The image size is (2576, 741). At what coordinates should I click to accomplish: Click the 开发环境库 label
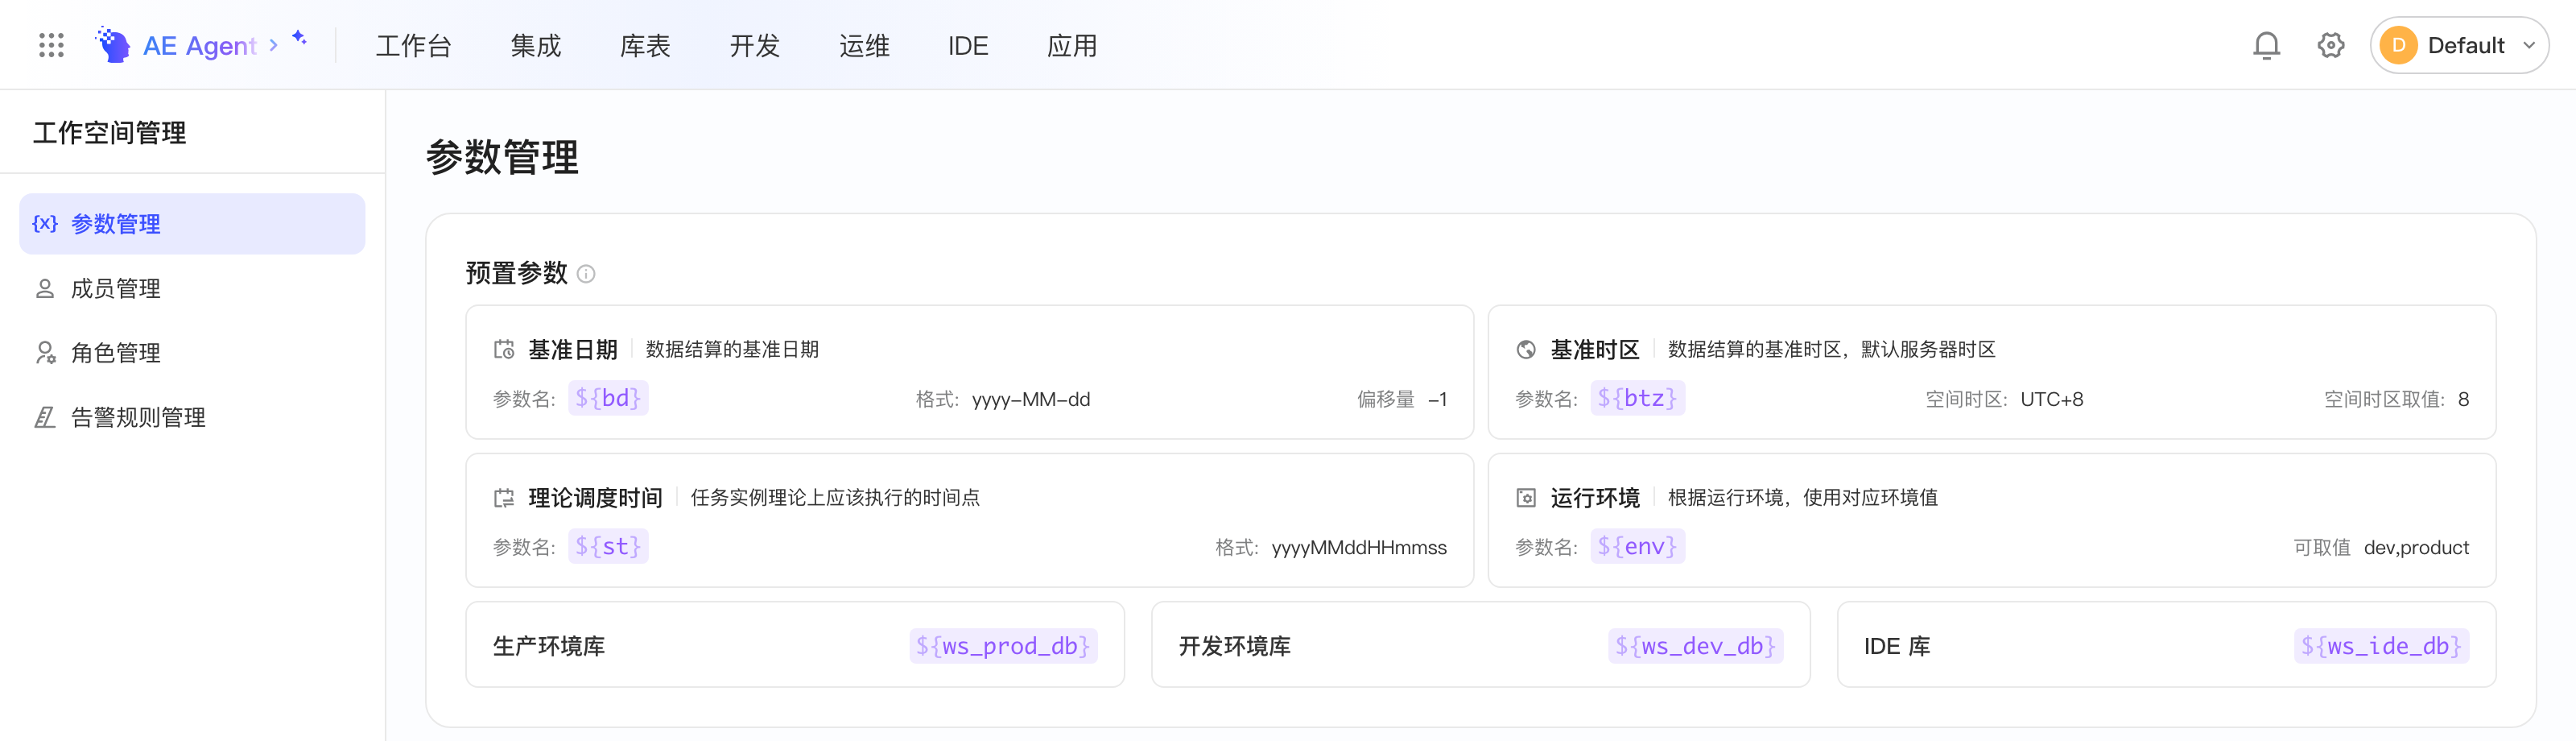[1235, 645]
